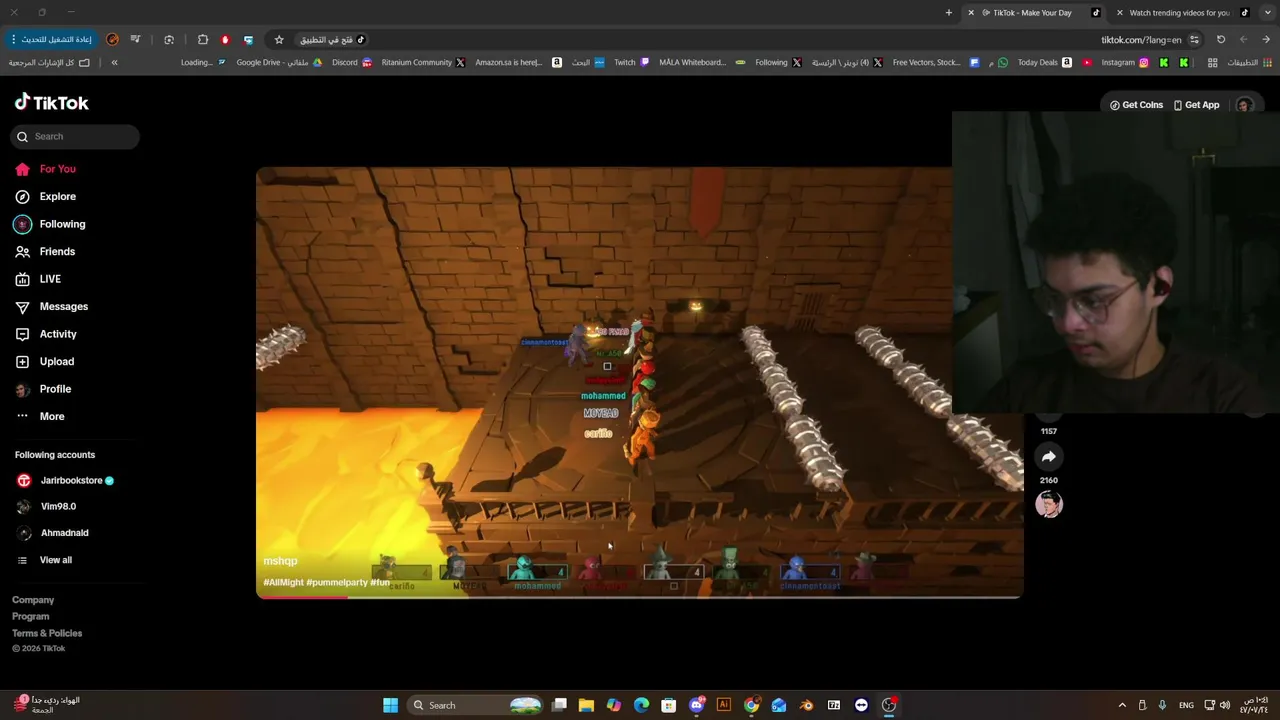This screenshot has width=1280, height=720.
Task: Open the profile avatar menu
Action: [1244, 105]
